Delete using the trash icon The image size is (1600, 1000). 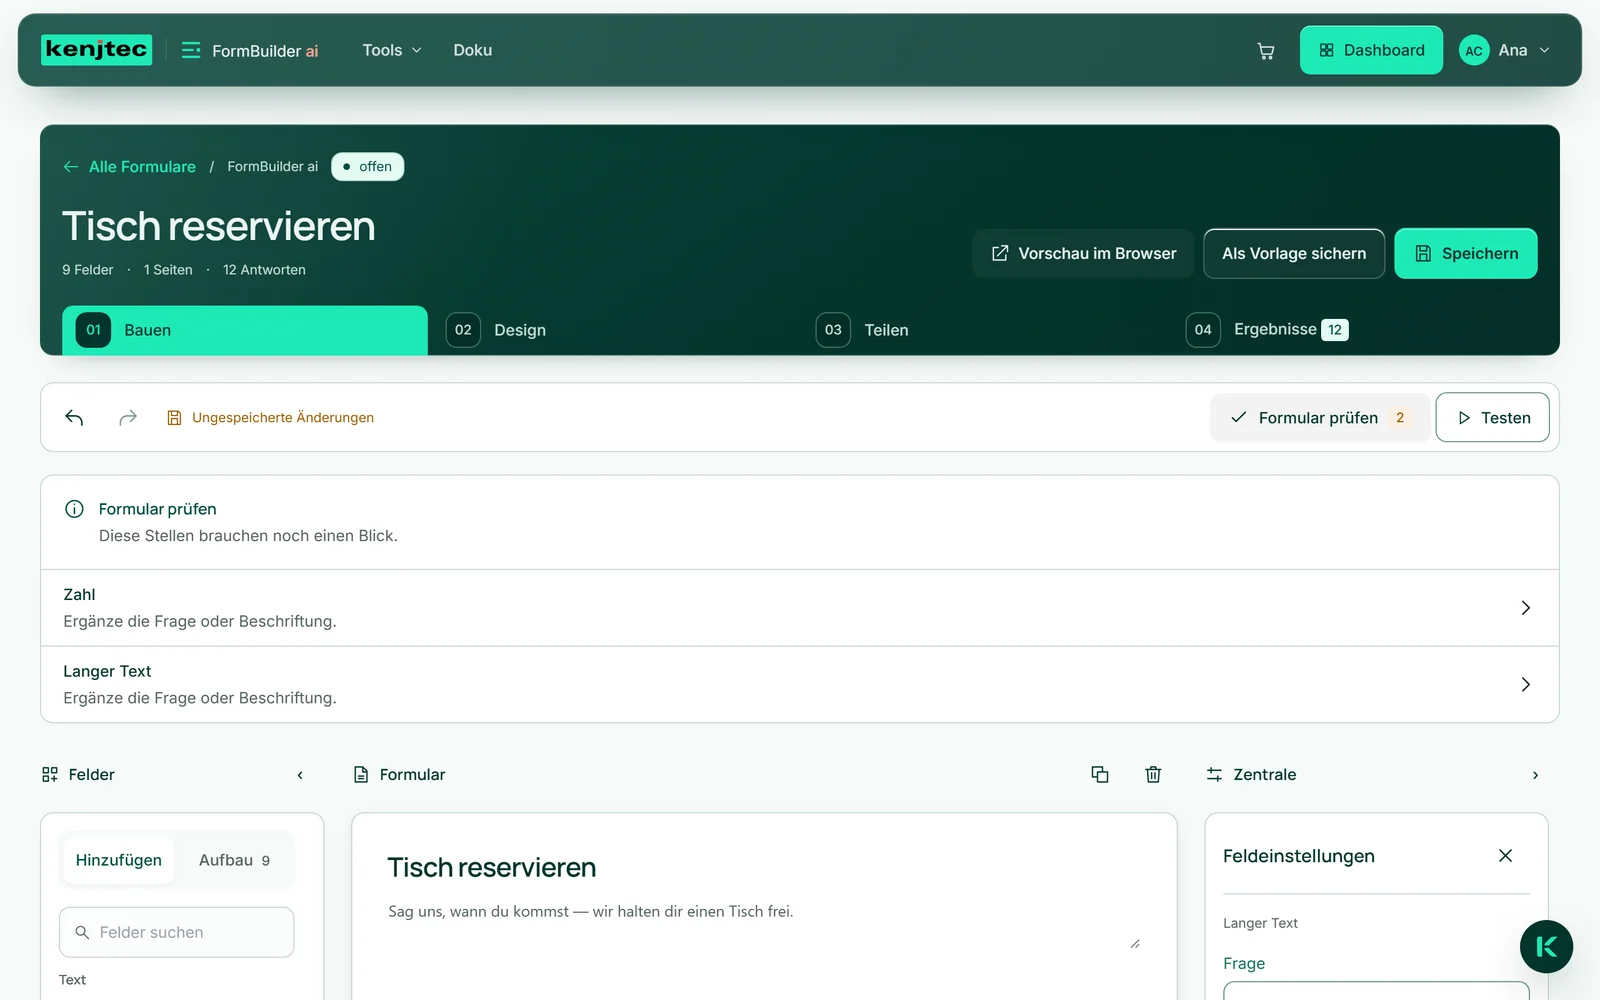[x=1153, y=774]
